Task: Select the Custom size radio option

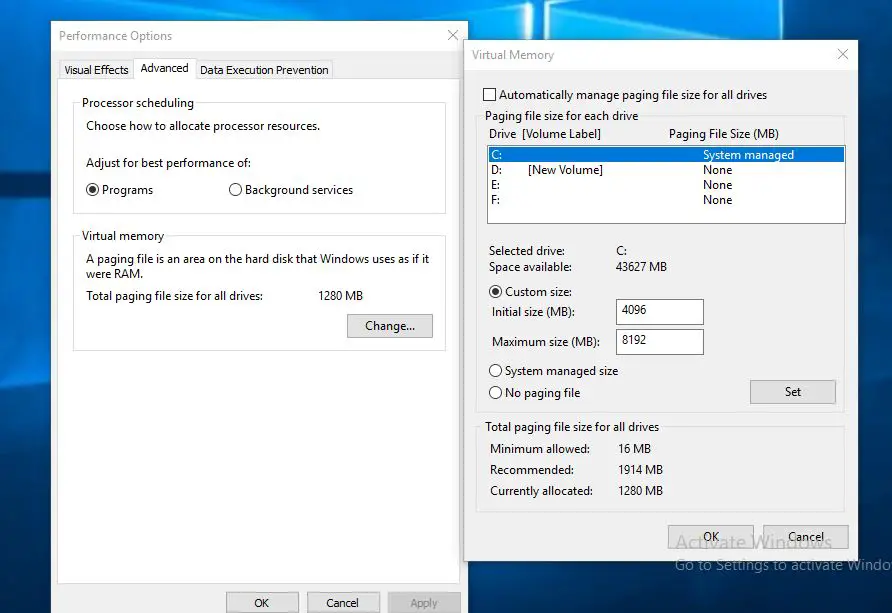Action: (x=496, y=292)
